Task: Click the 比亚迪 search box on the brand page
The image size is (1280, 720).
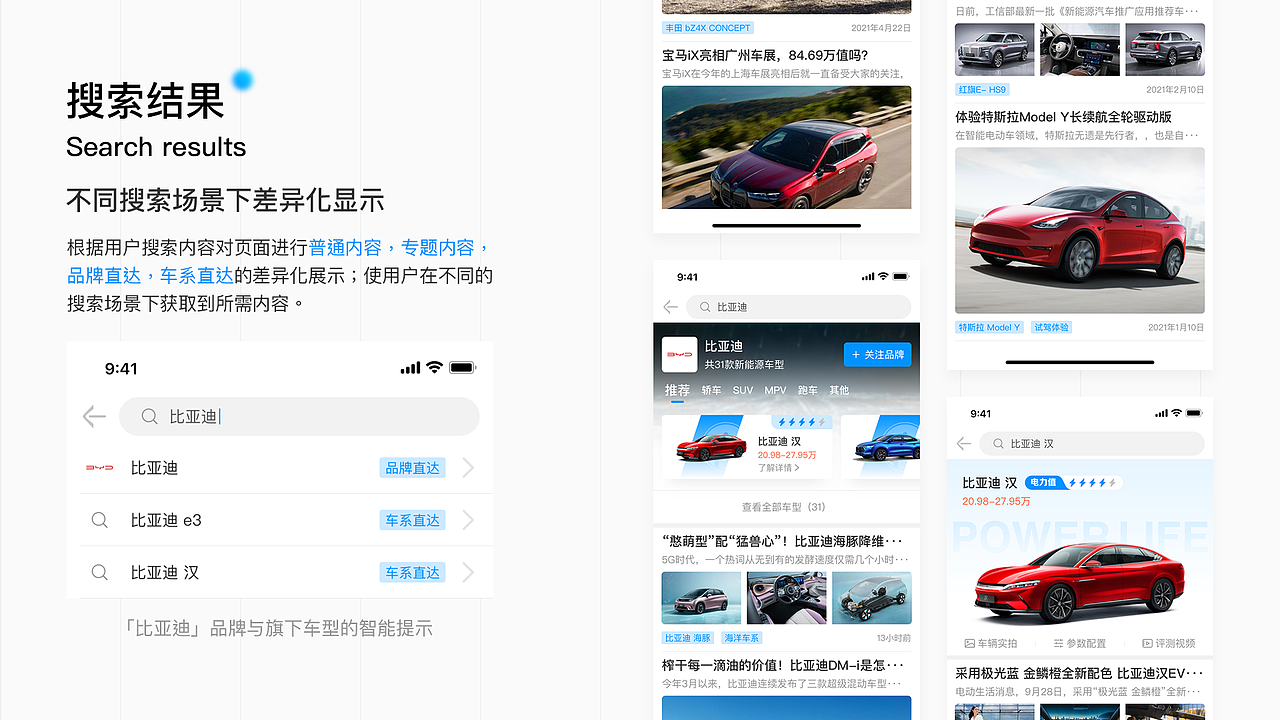Action: coord(799,307)
